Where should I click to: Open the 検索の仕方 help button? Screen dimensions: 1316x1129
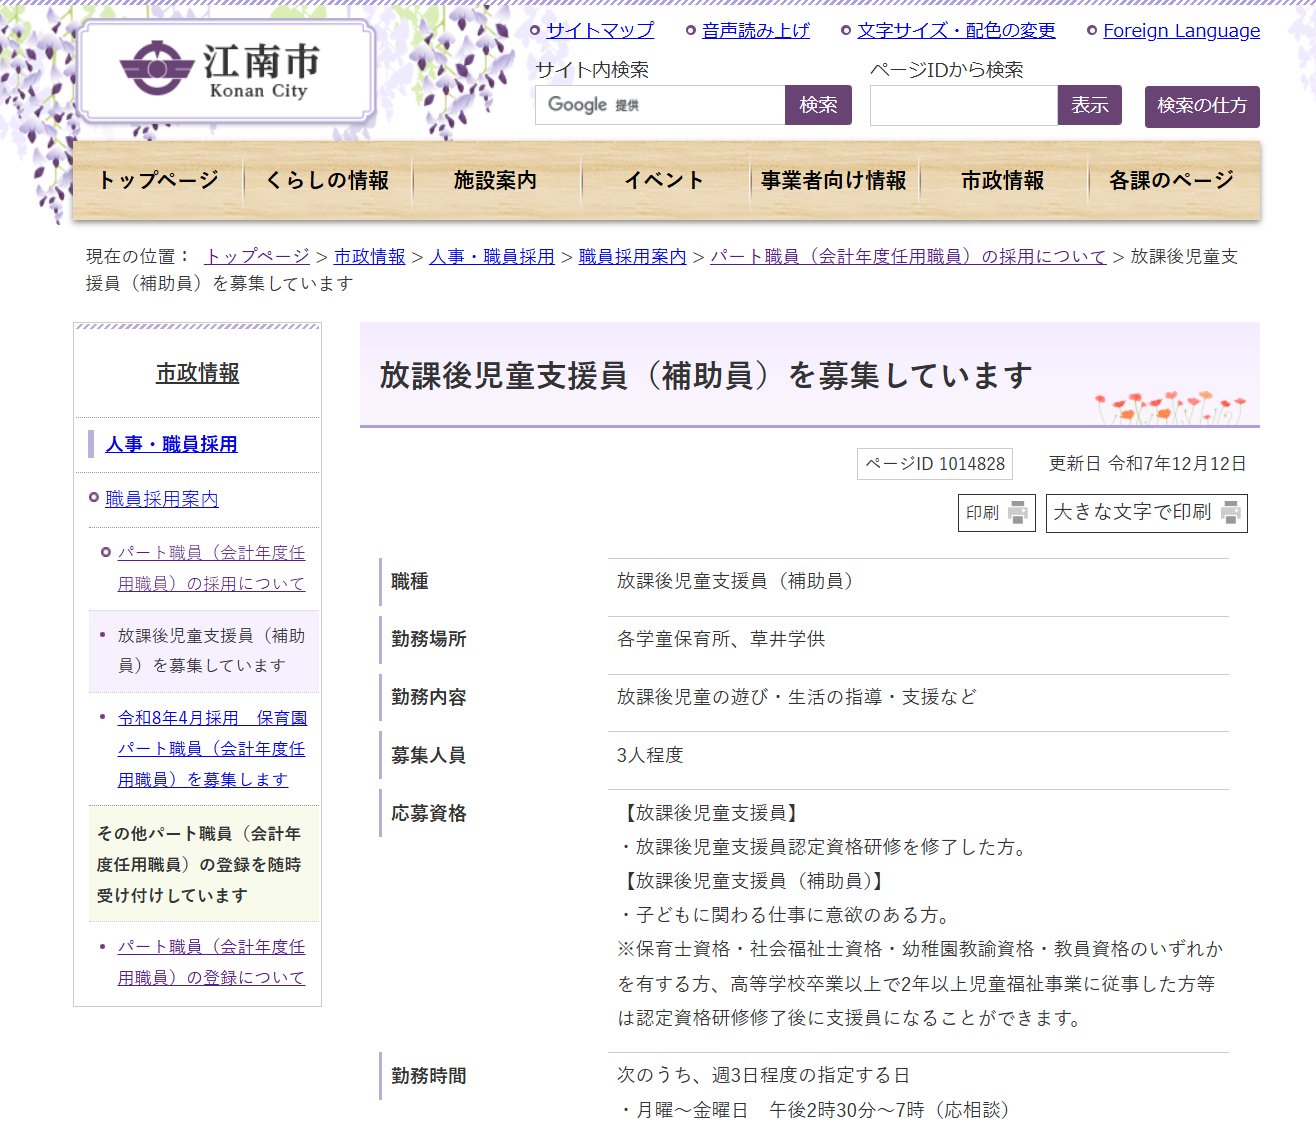click(x=1201, y=106)
